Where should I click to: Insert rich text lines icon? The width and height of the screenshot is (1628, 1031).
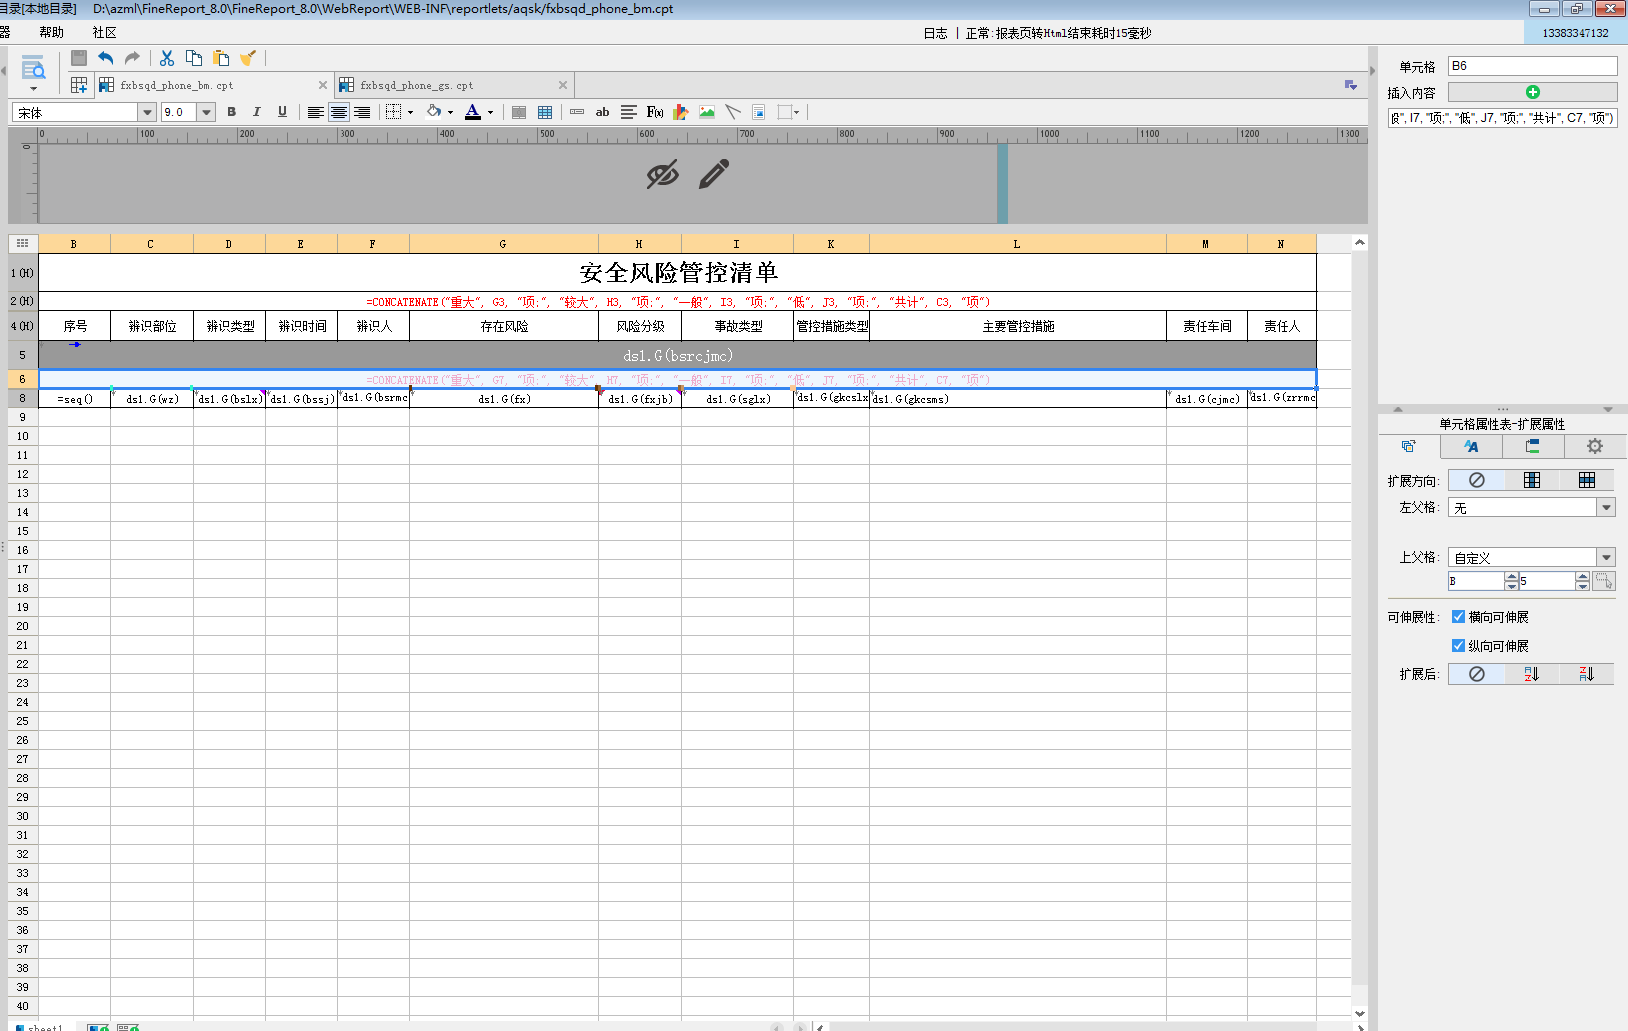[x=628, y=112]
